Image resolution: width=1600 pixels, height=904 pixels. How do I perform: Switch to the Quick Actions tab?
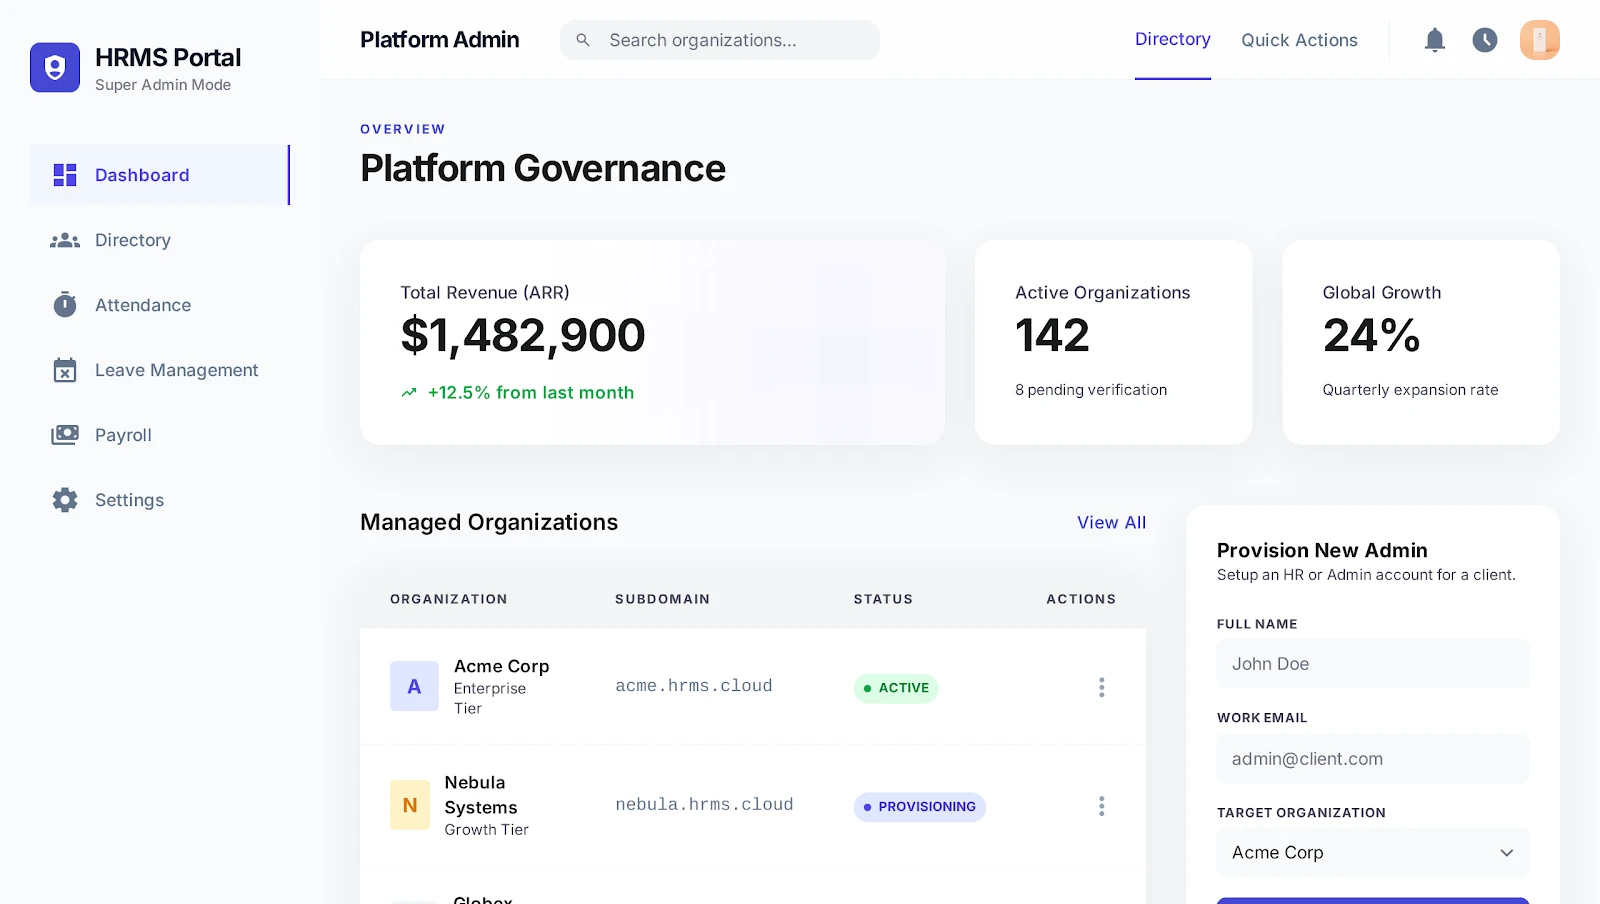pyautogui.click(x=1299, y=40)
